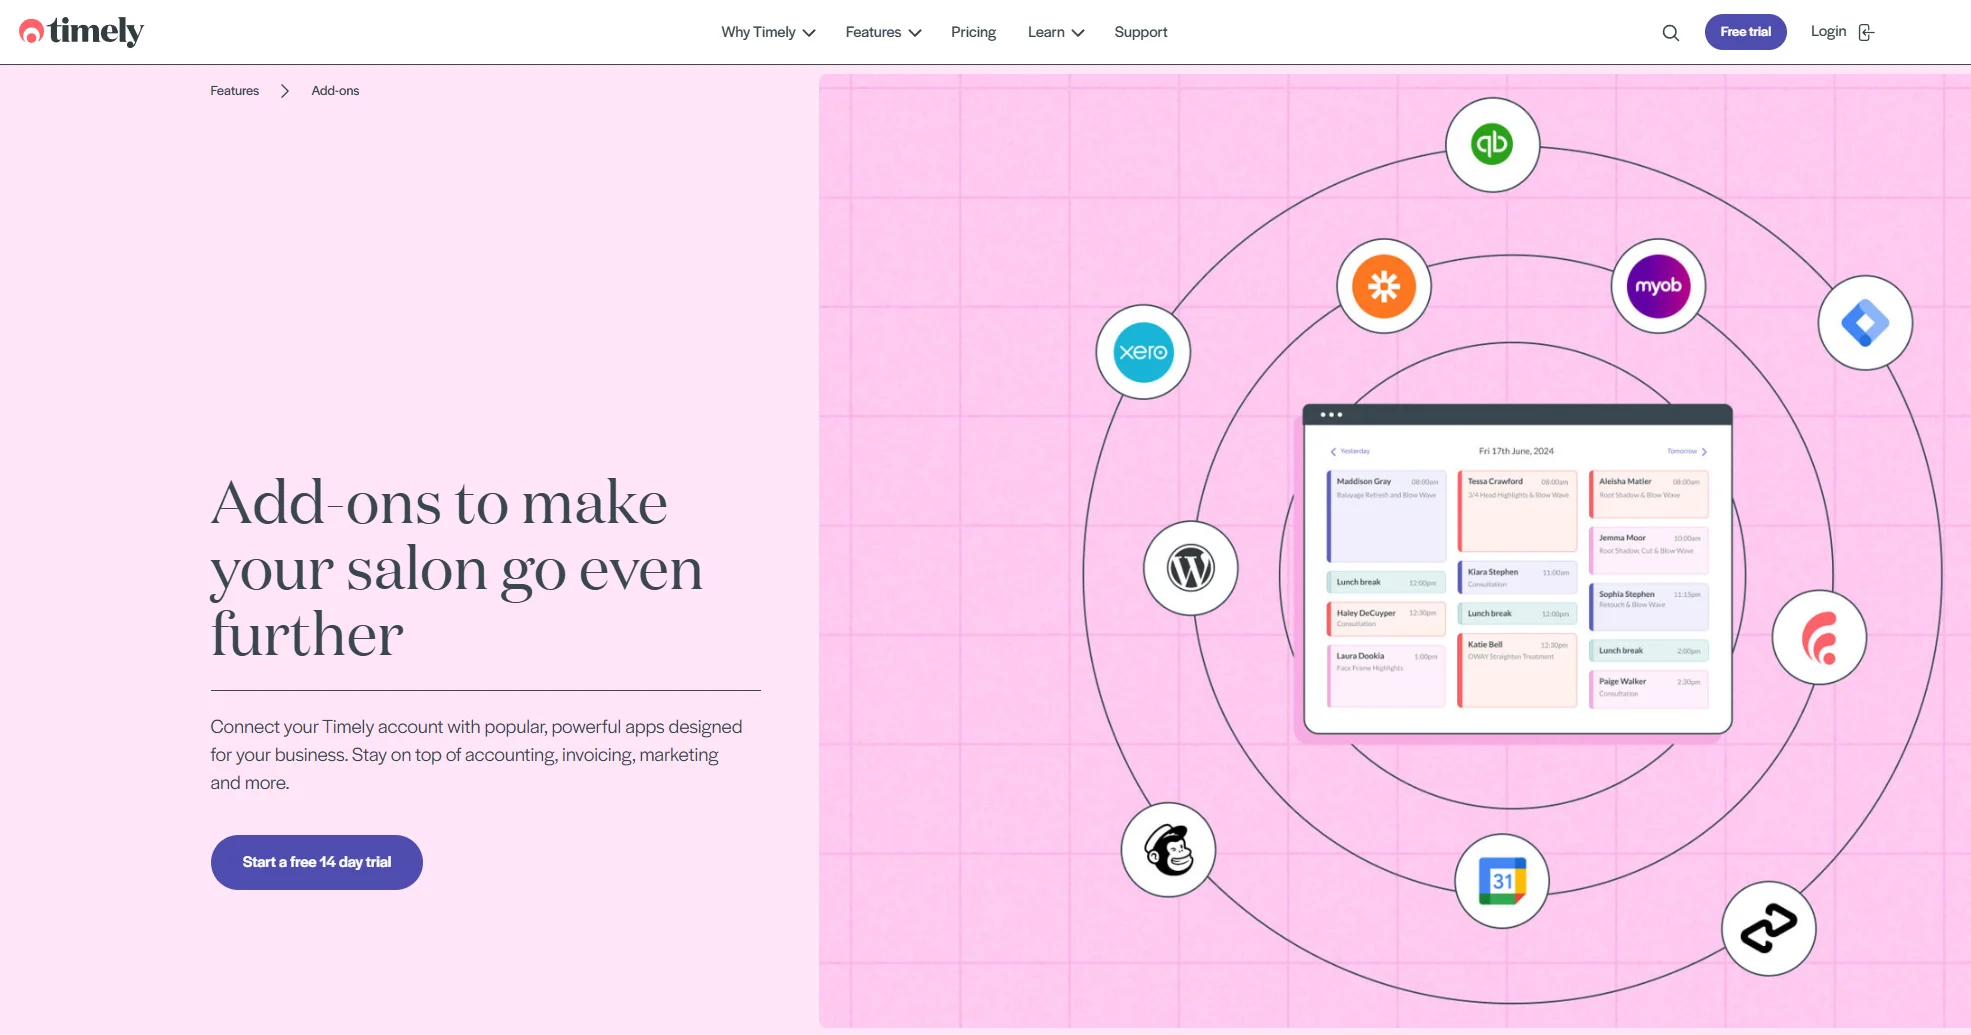
Task: Select the MYOB integration icon
Action: tap(1658, 287)
